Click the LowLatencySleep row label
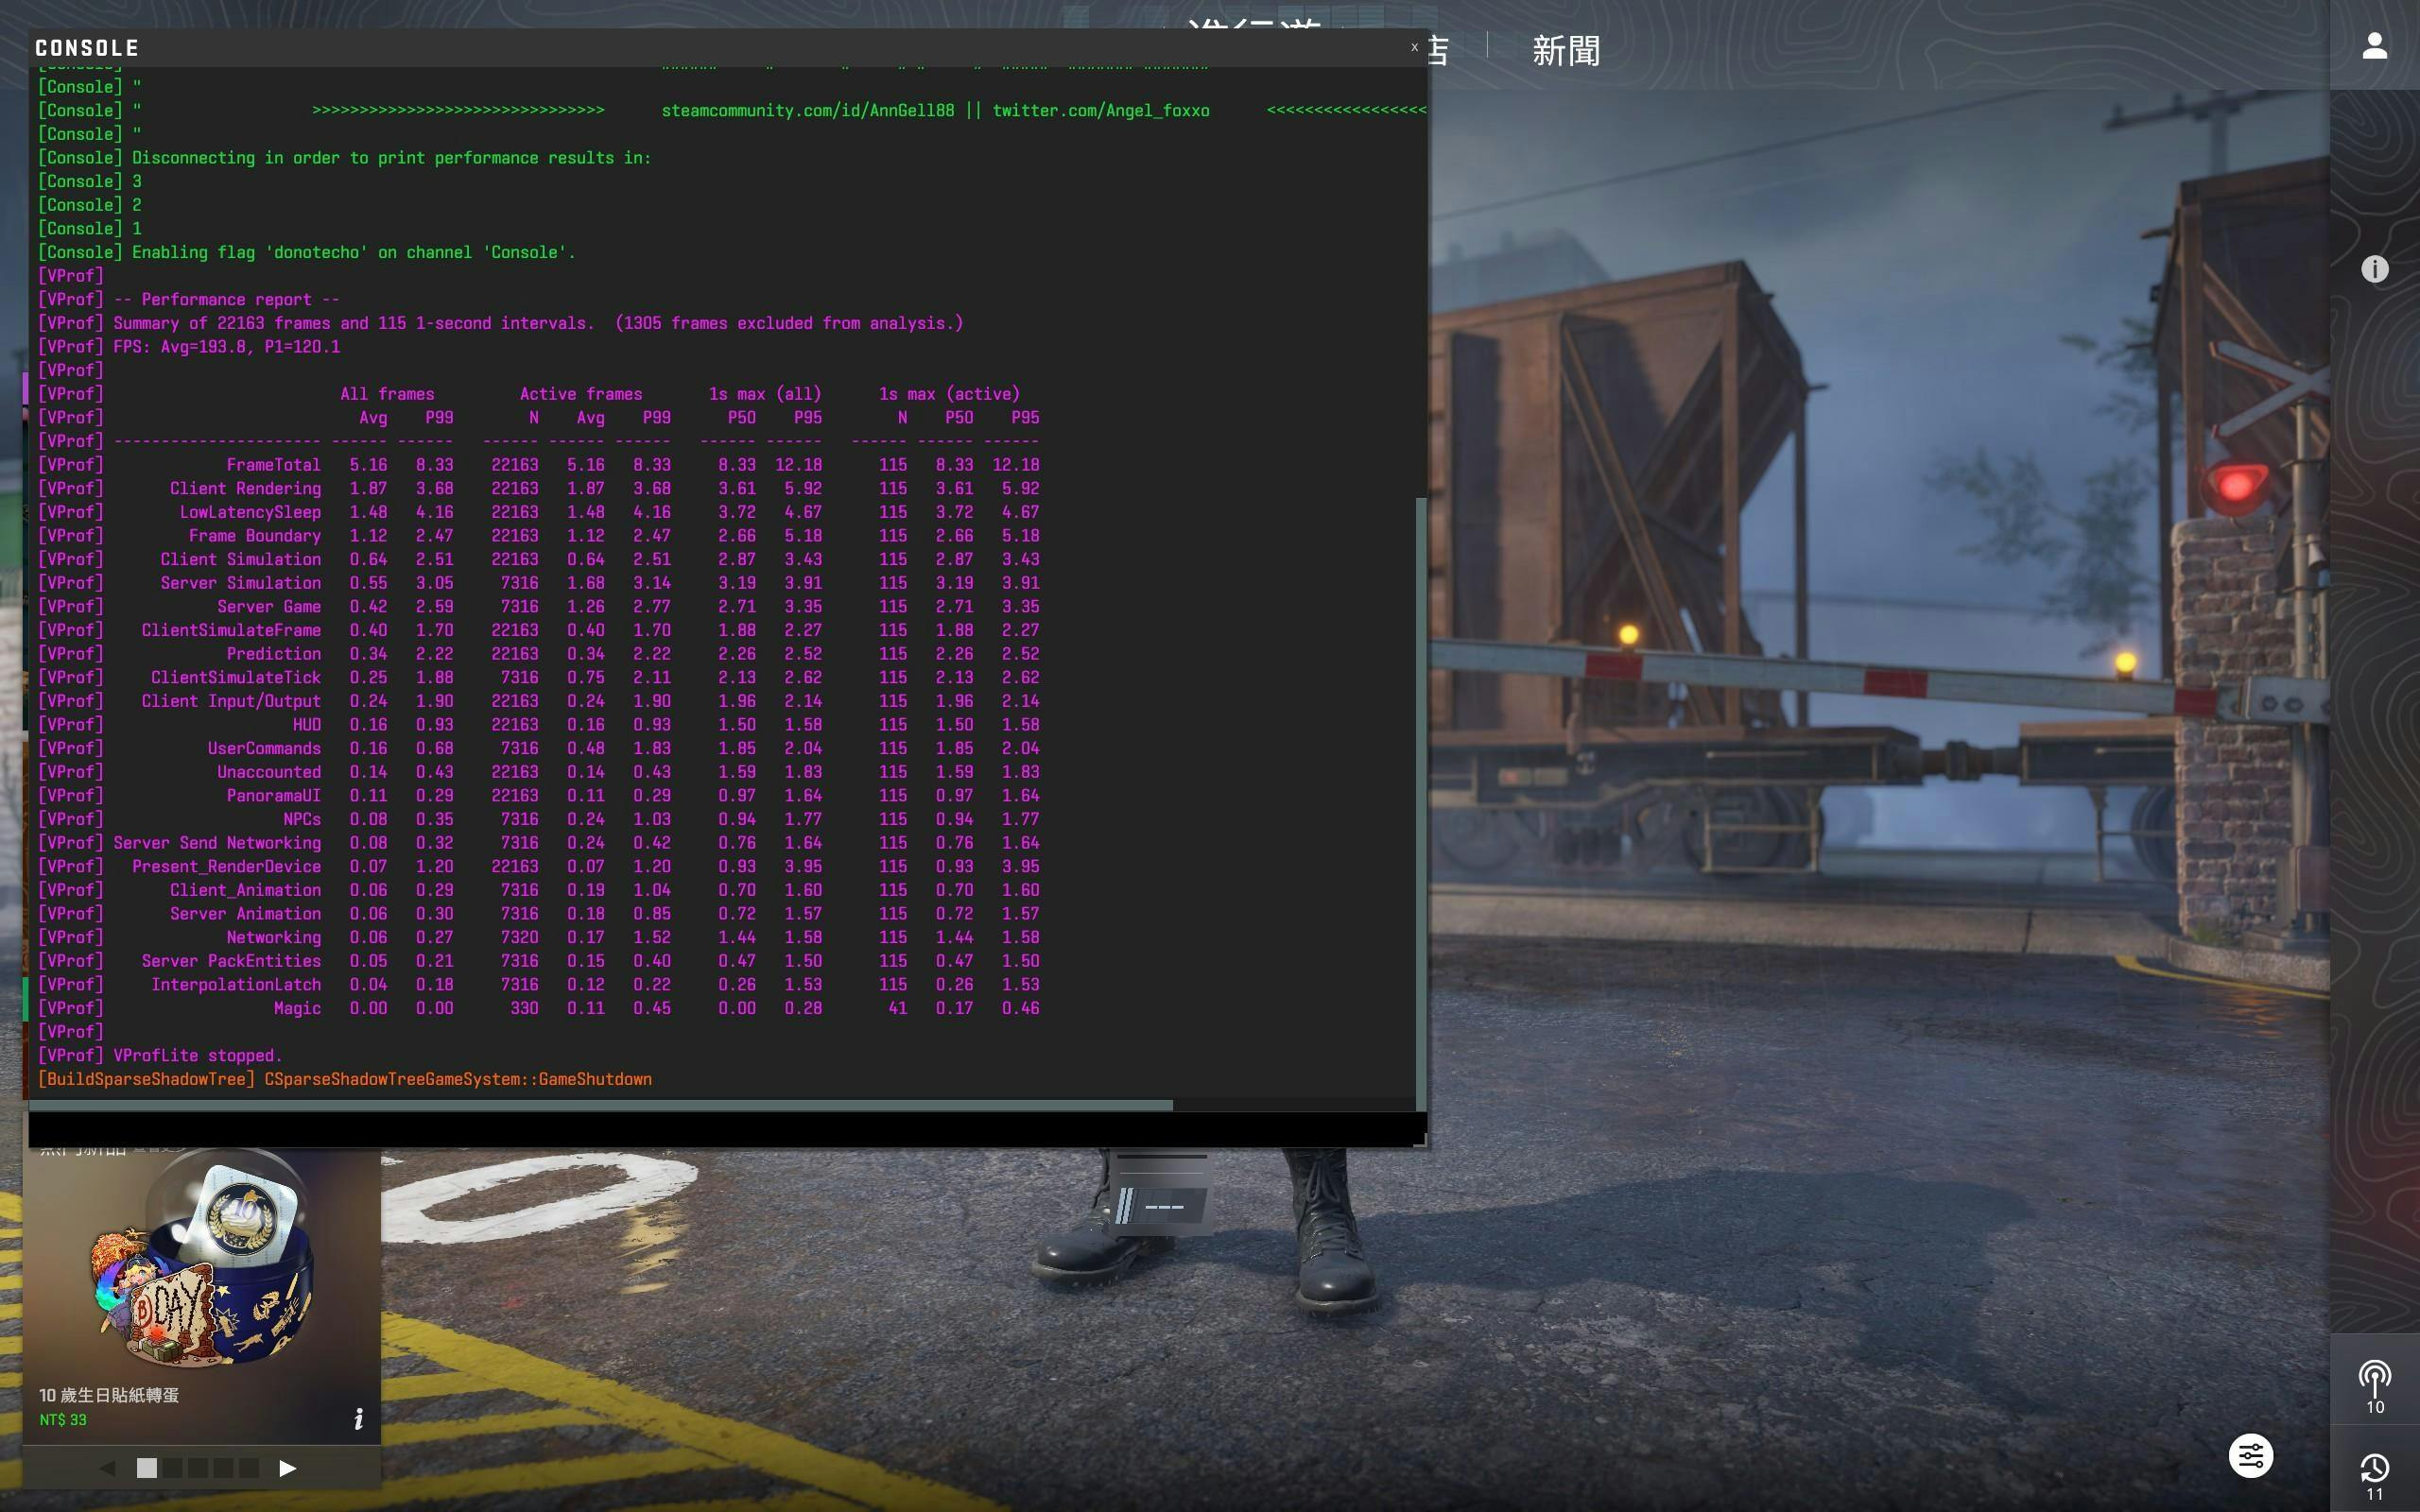Image resolution: width=2420 pixels, height=1512 pixels. point(250,512)
